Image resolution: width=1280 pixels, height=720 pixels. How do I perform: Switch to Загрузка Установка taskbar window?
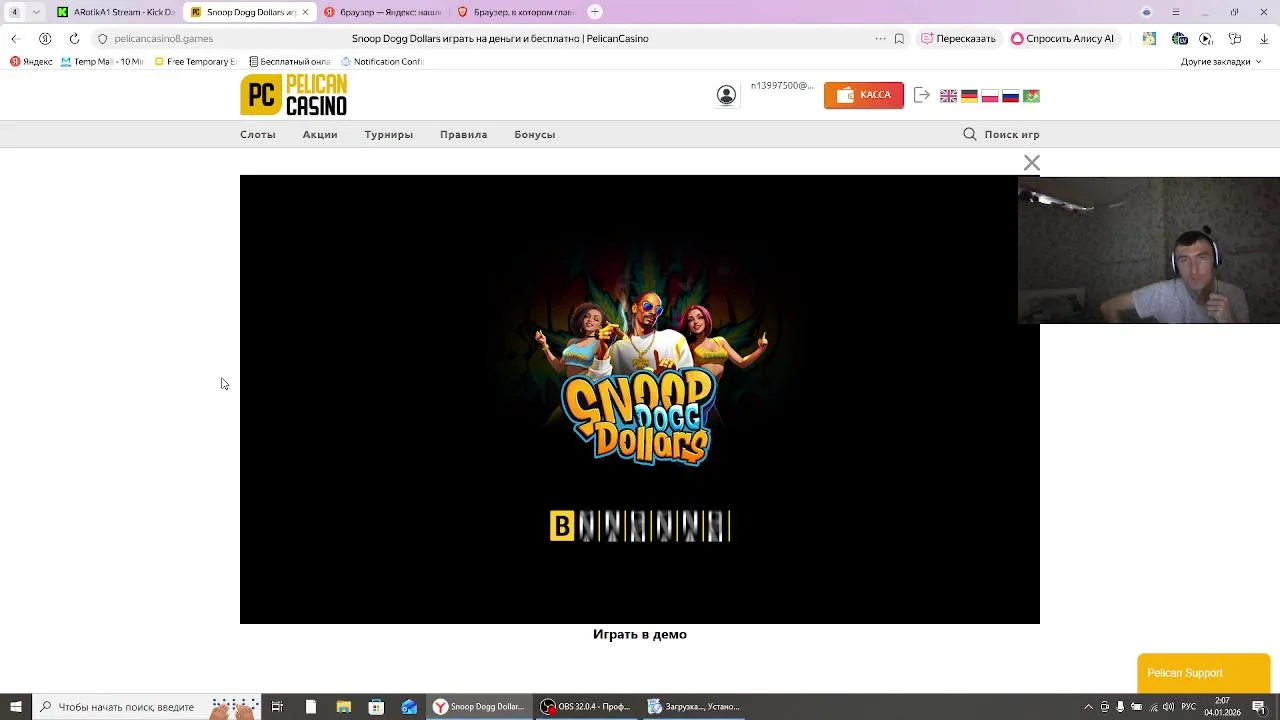click(693, 707)
